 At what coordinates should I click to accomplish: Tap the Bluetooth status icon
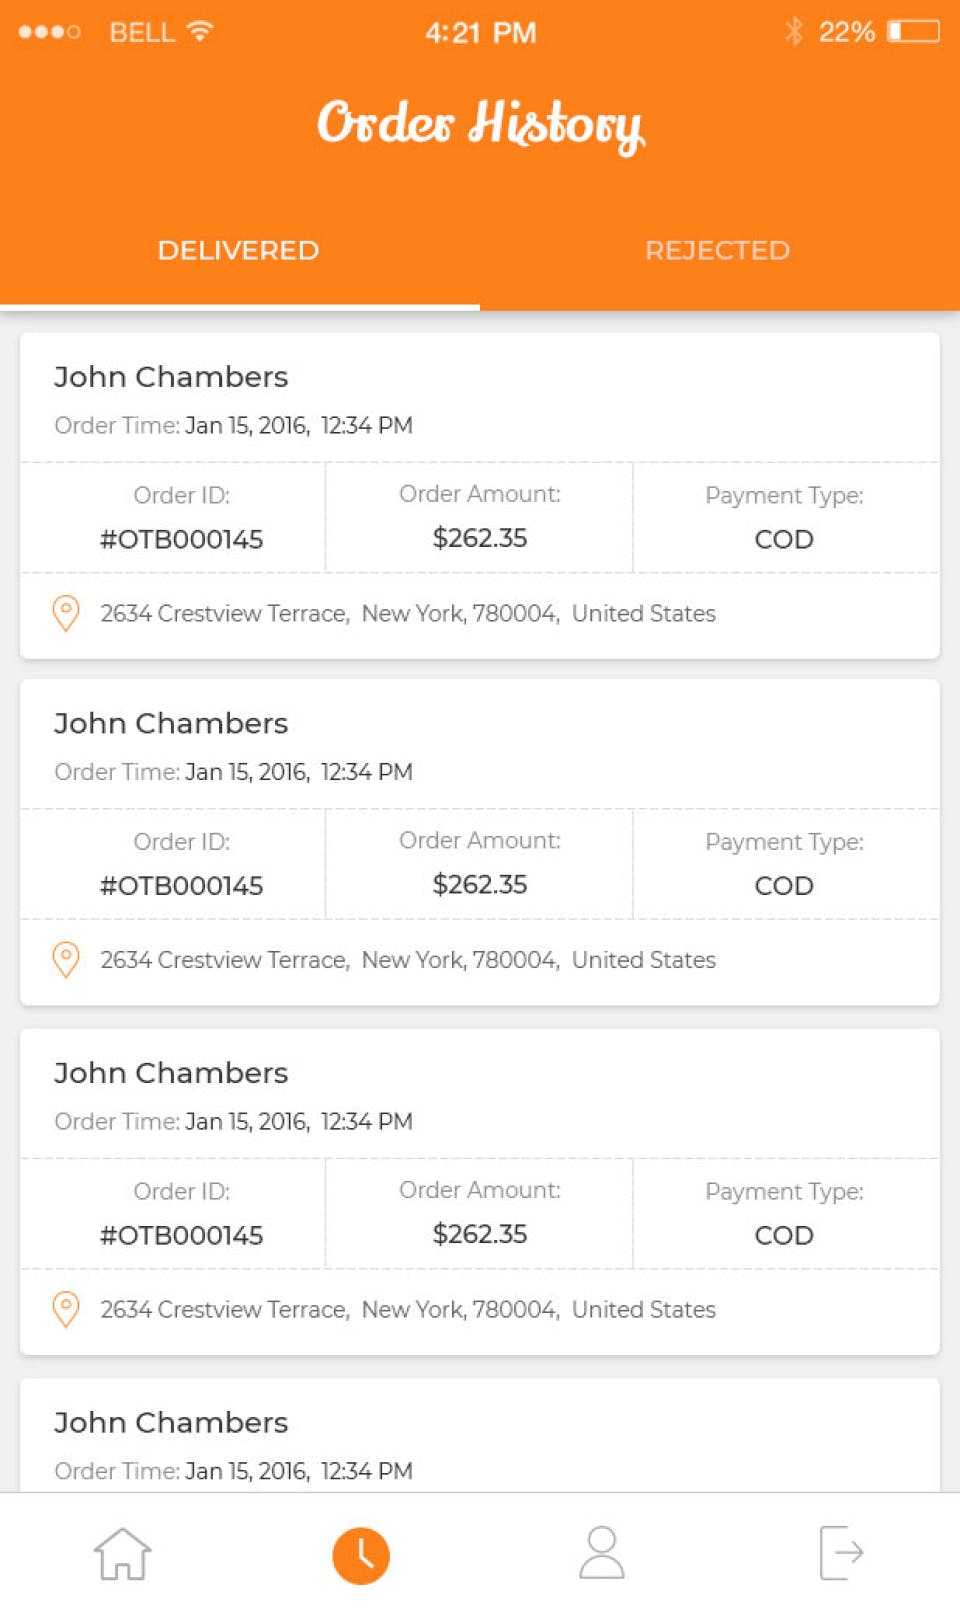[x=794, y=32]
